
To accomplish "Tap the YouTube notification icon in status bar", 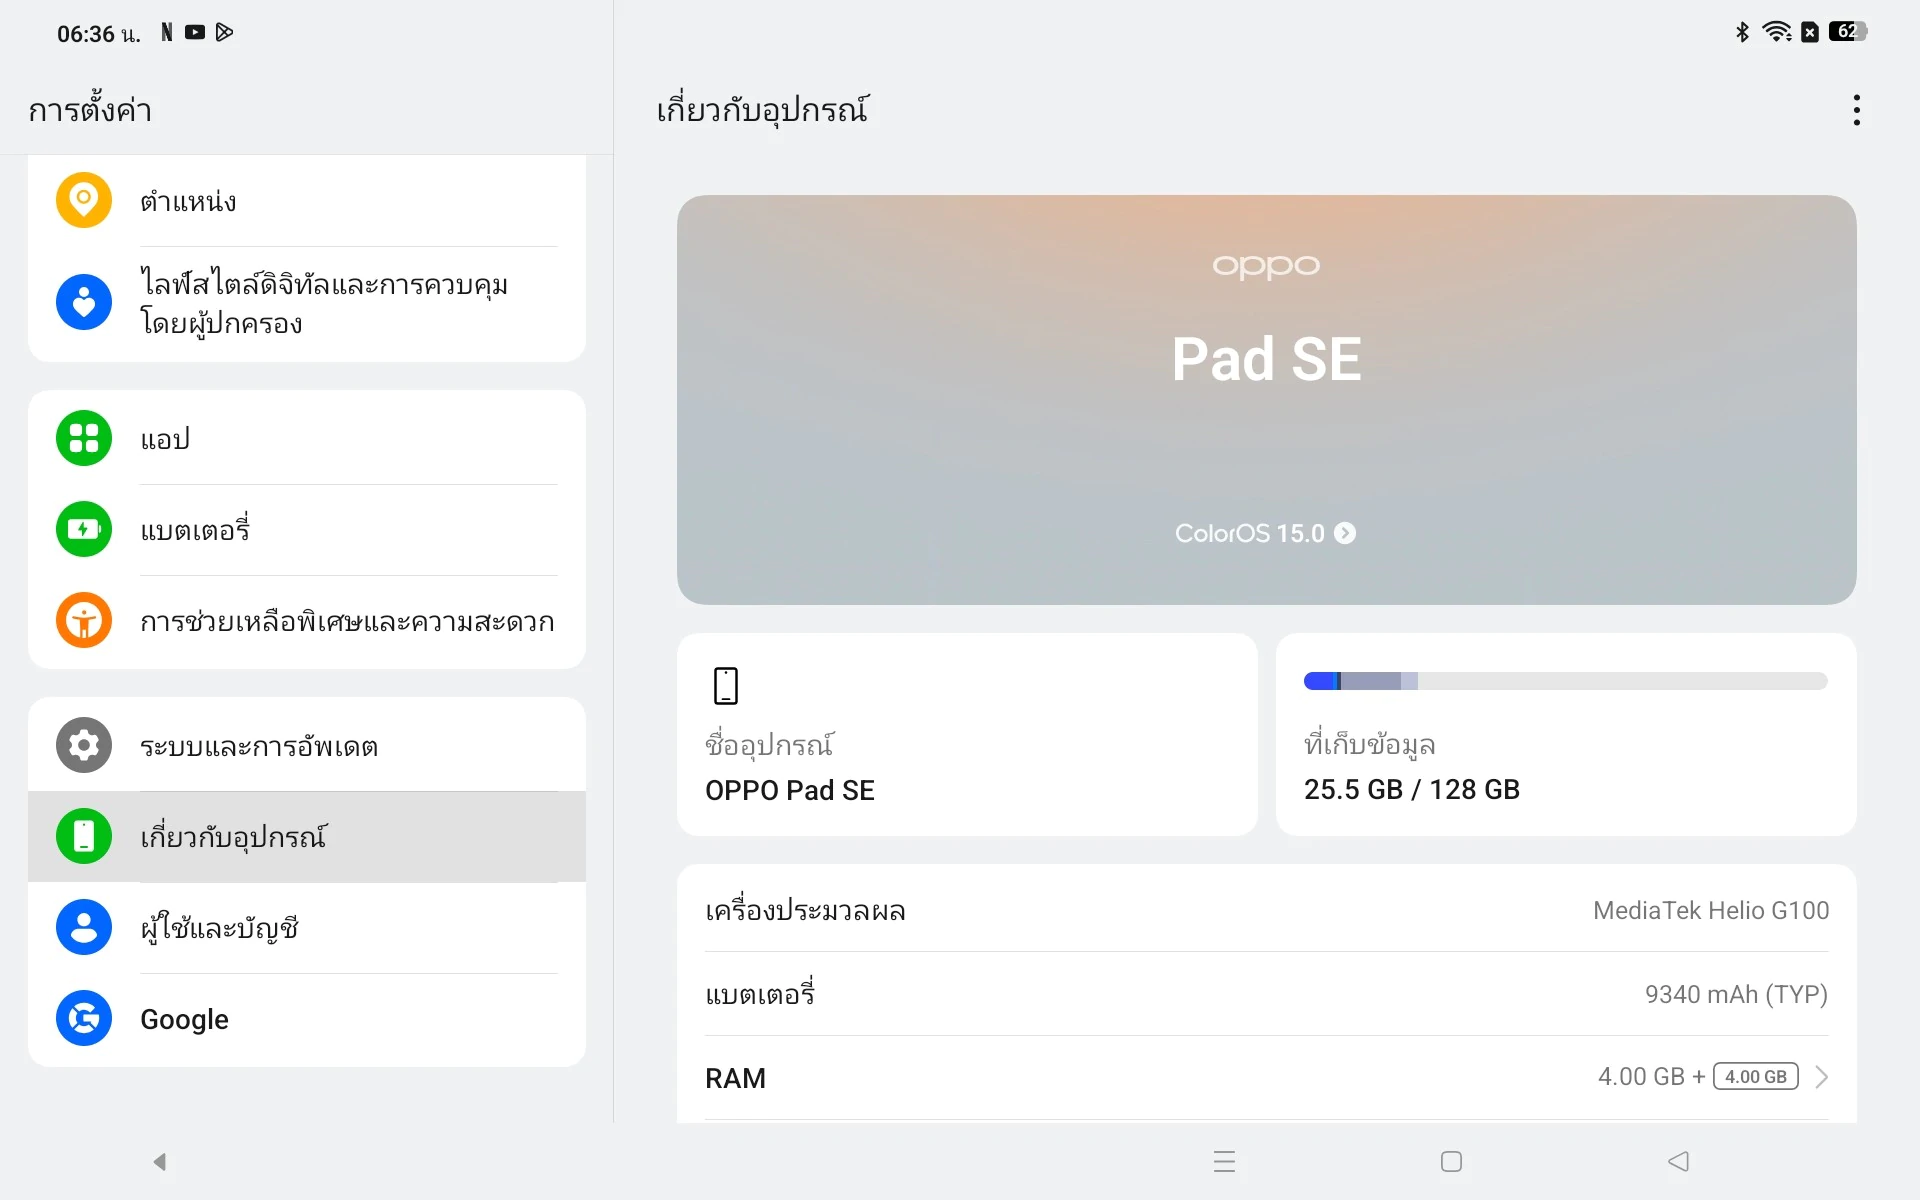I will pos(195,32).
